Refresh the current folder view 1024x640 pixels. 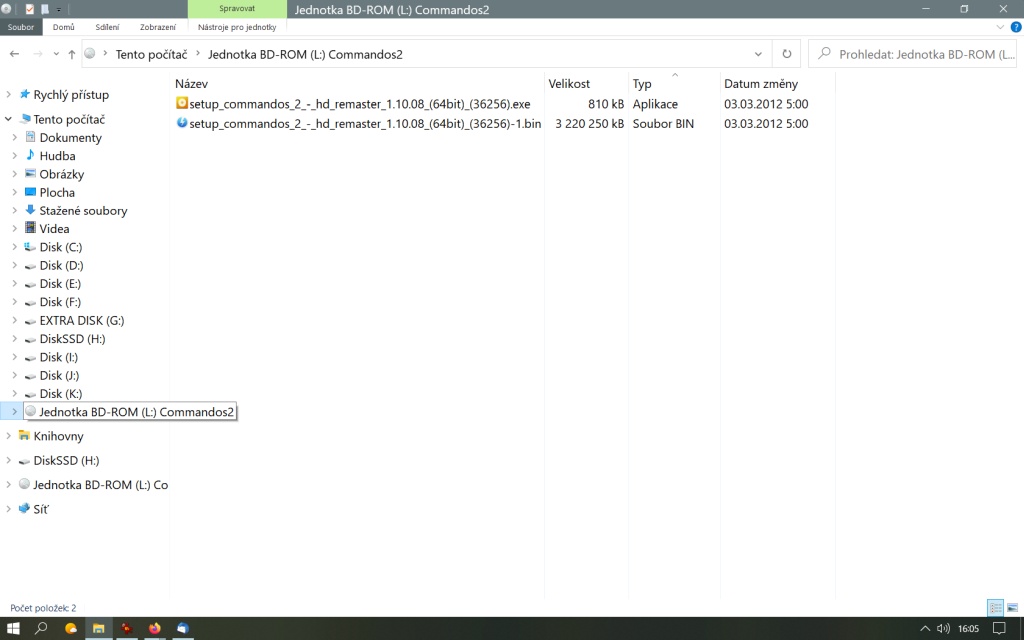[787, 54]
